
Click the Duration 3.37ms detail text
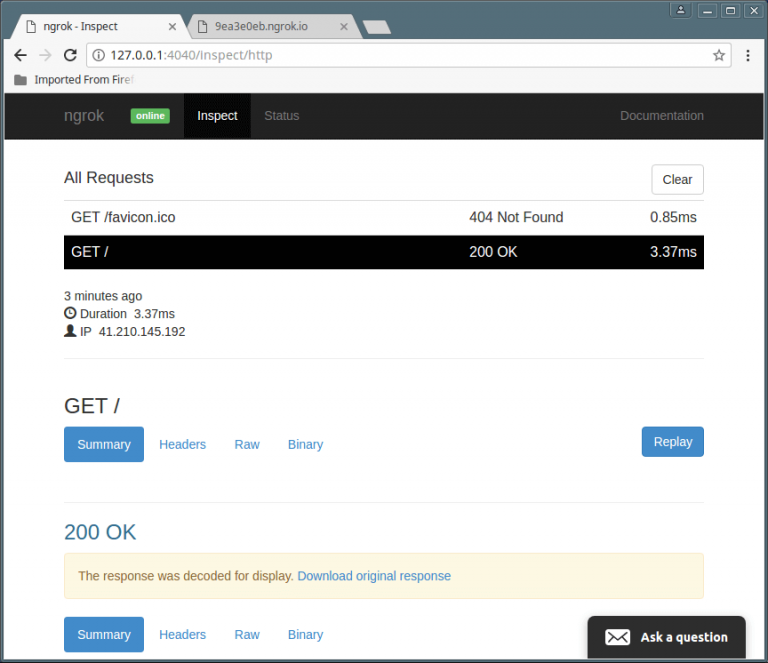127,314
